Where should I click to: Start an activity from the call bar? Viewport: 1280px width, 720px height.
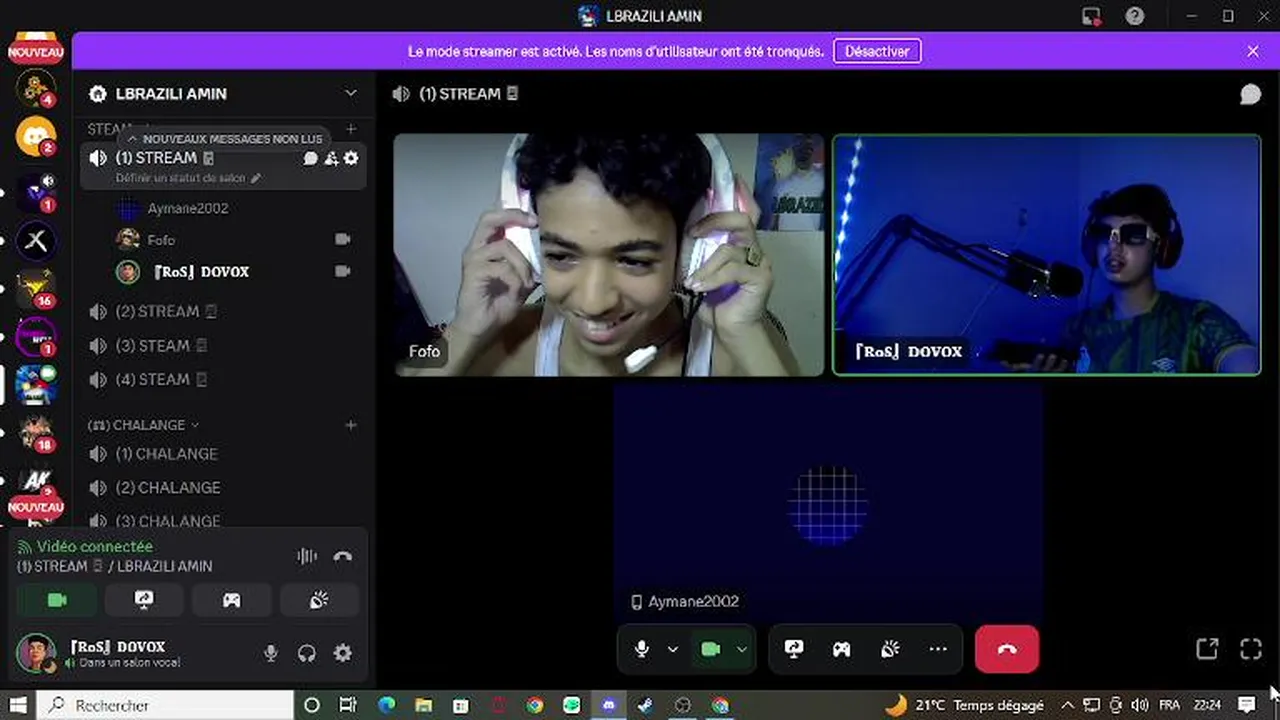(842, 649)
